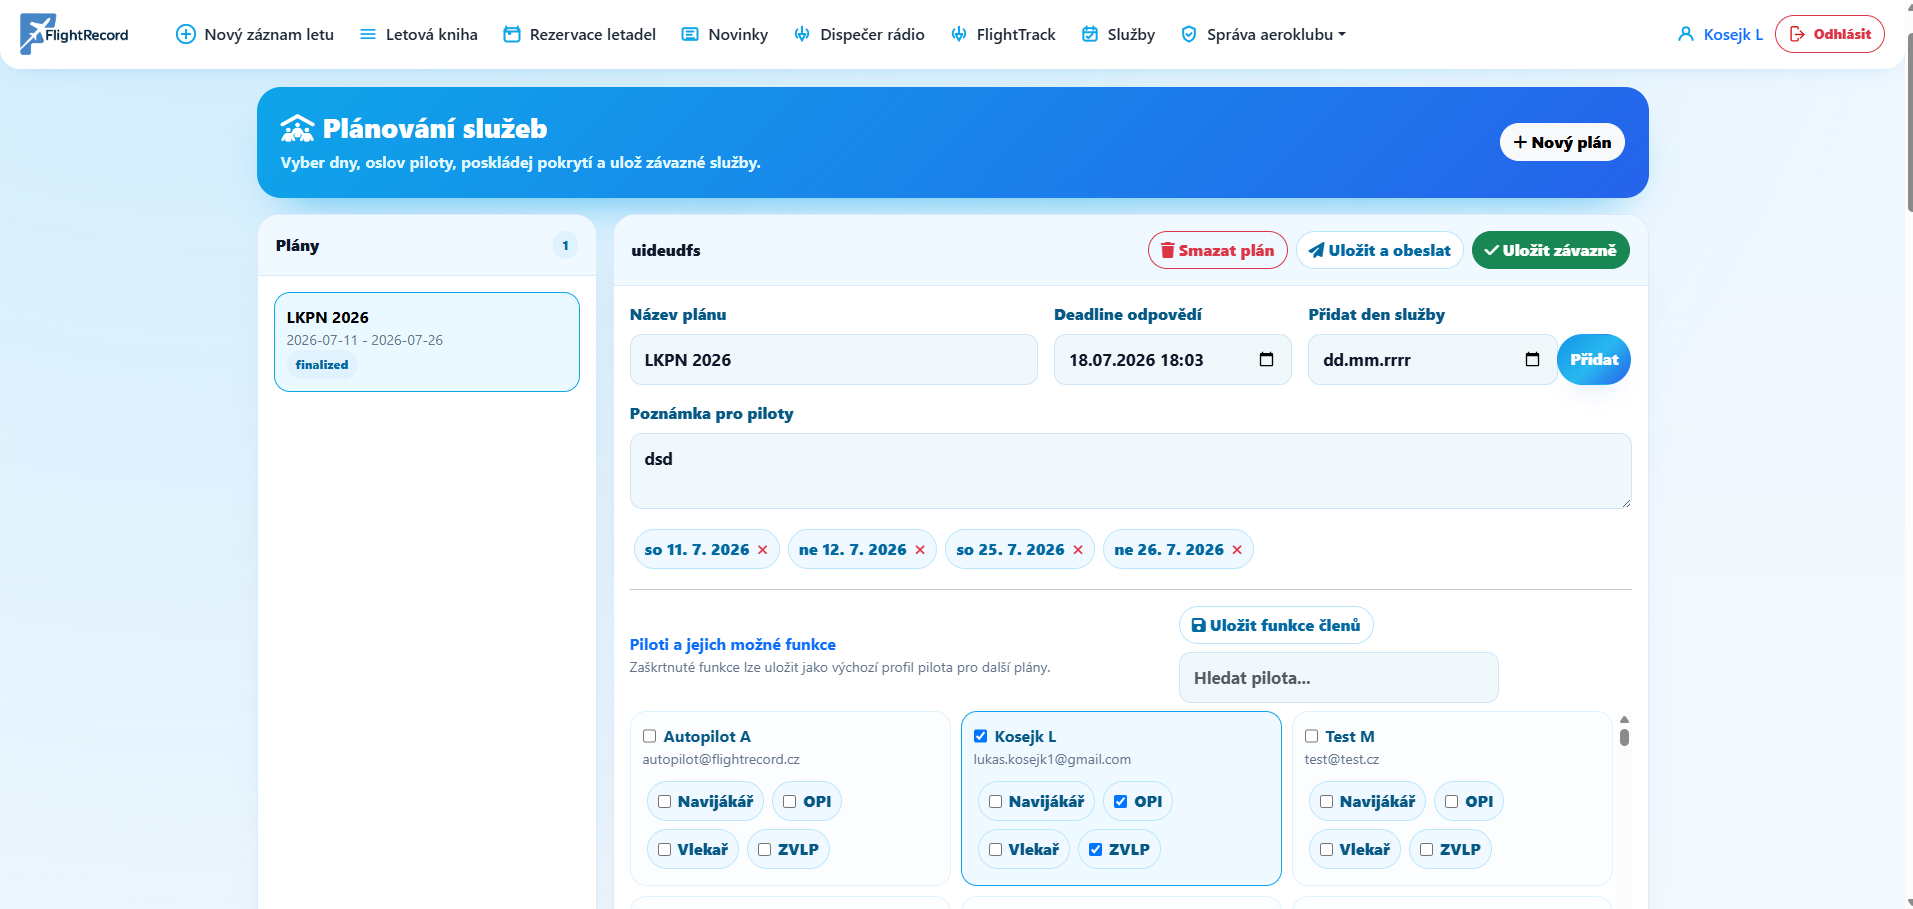Click the radio icon beside Dispečer rádio

pos(802,34)
